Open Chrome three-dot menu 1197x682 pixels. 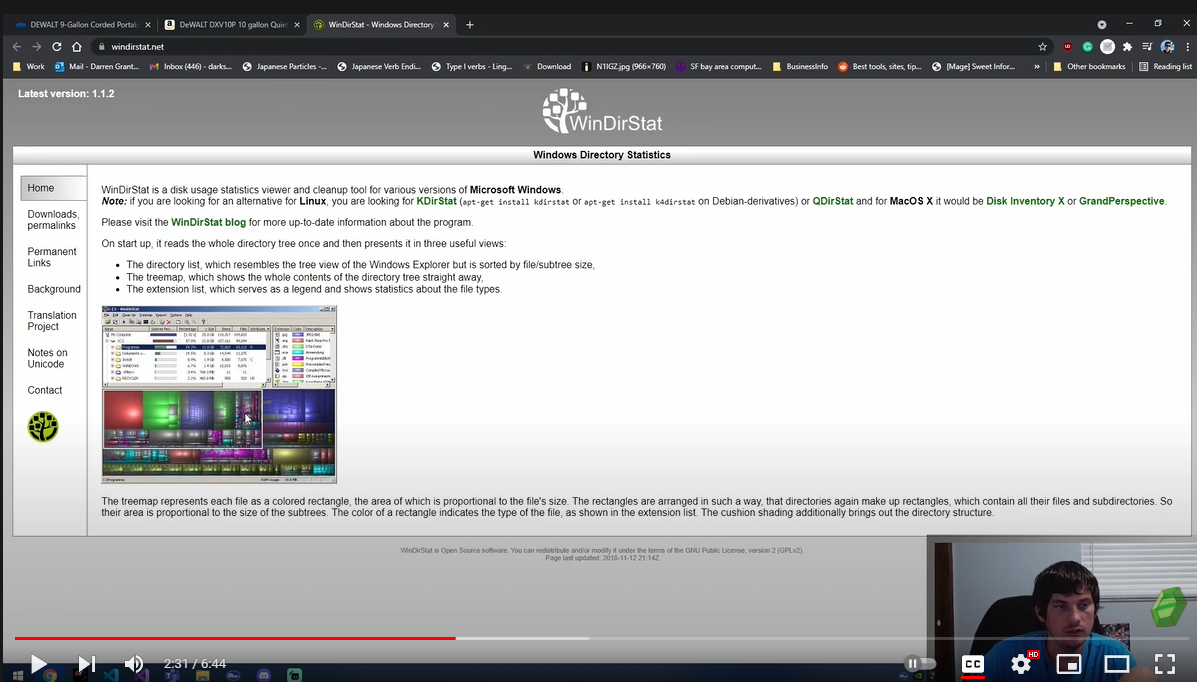[1187, 47]
